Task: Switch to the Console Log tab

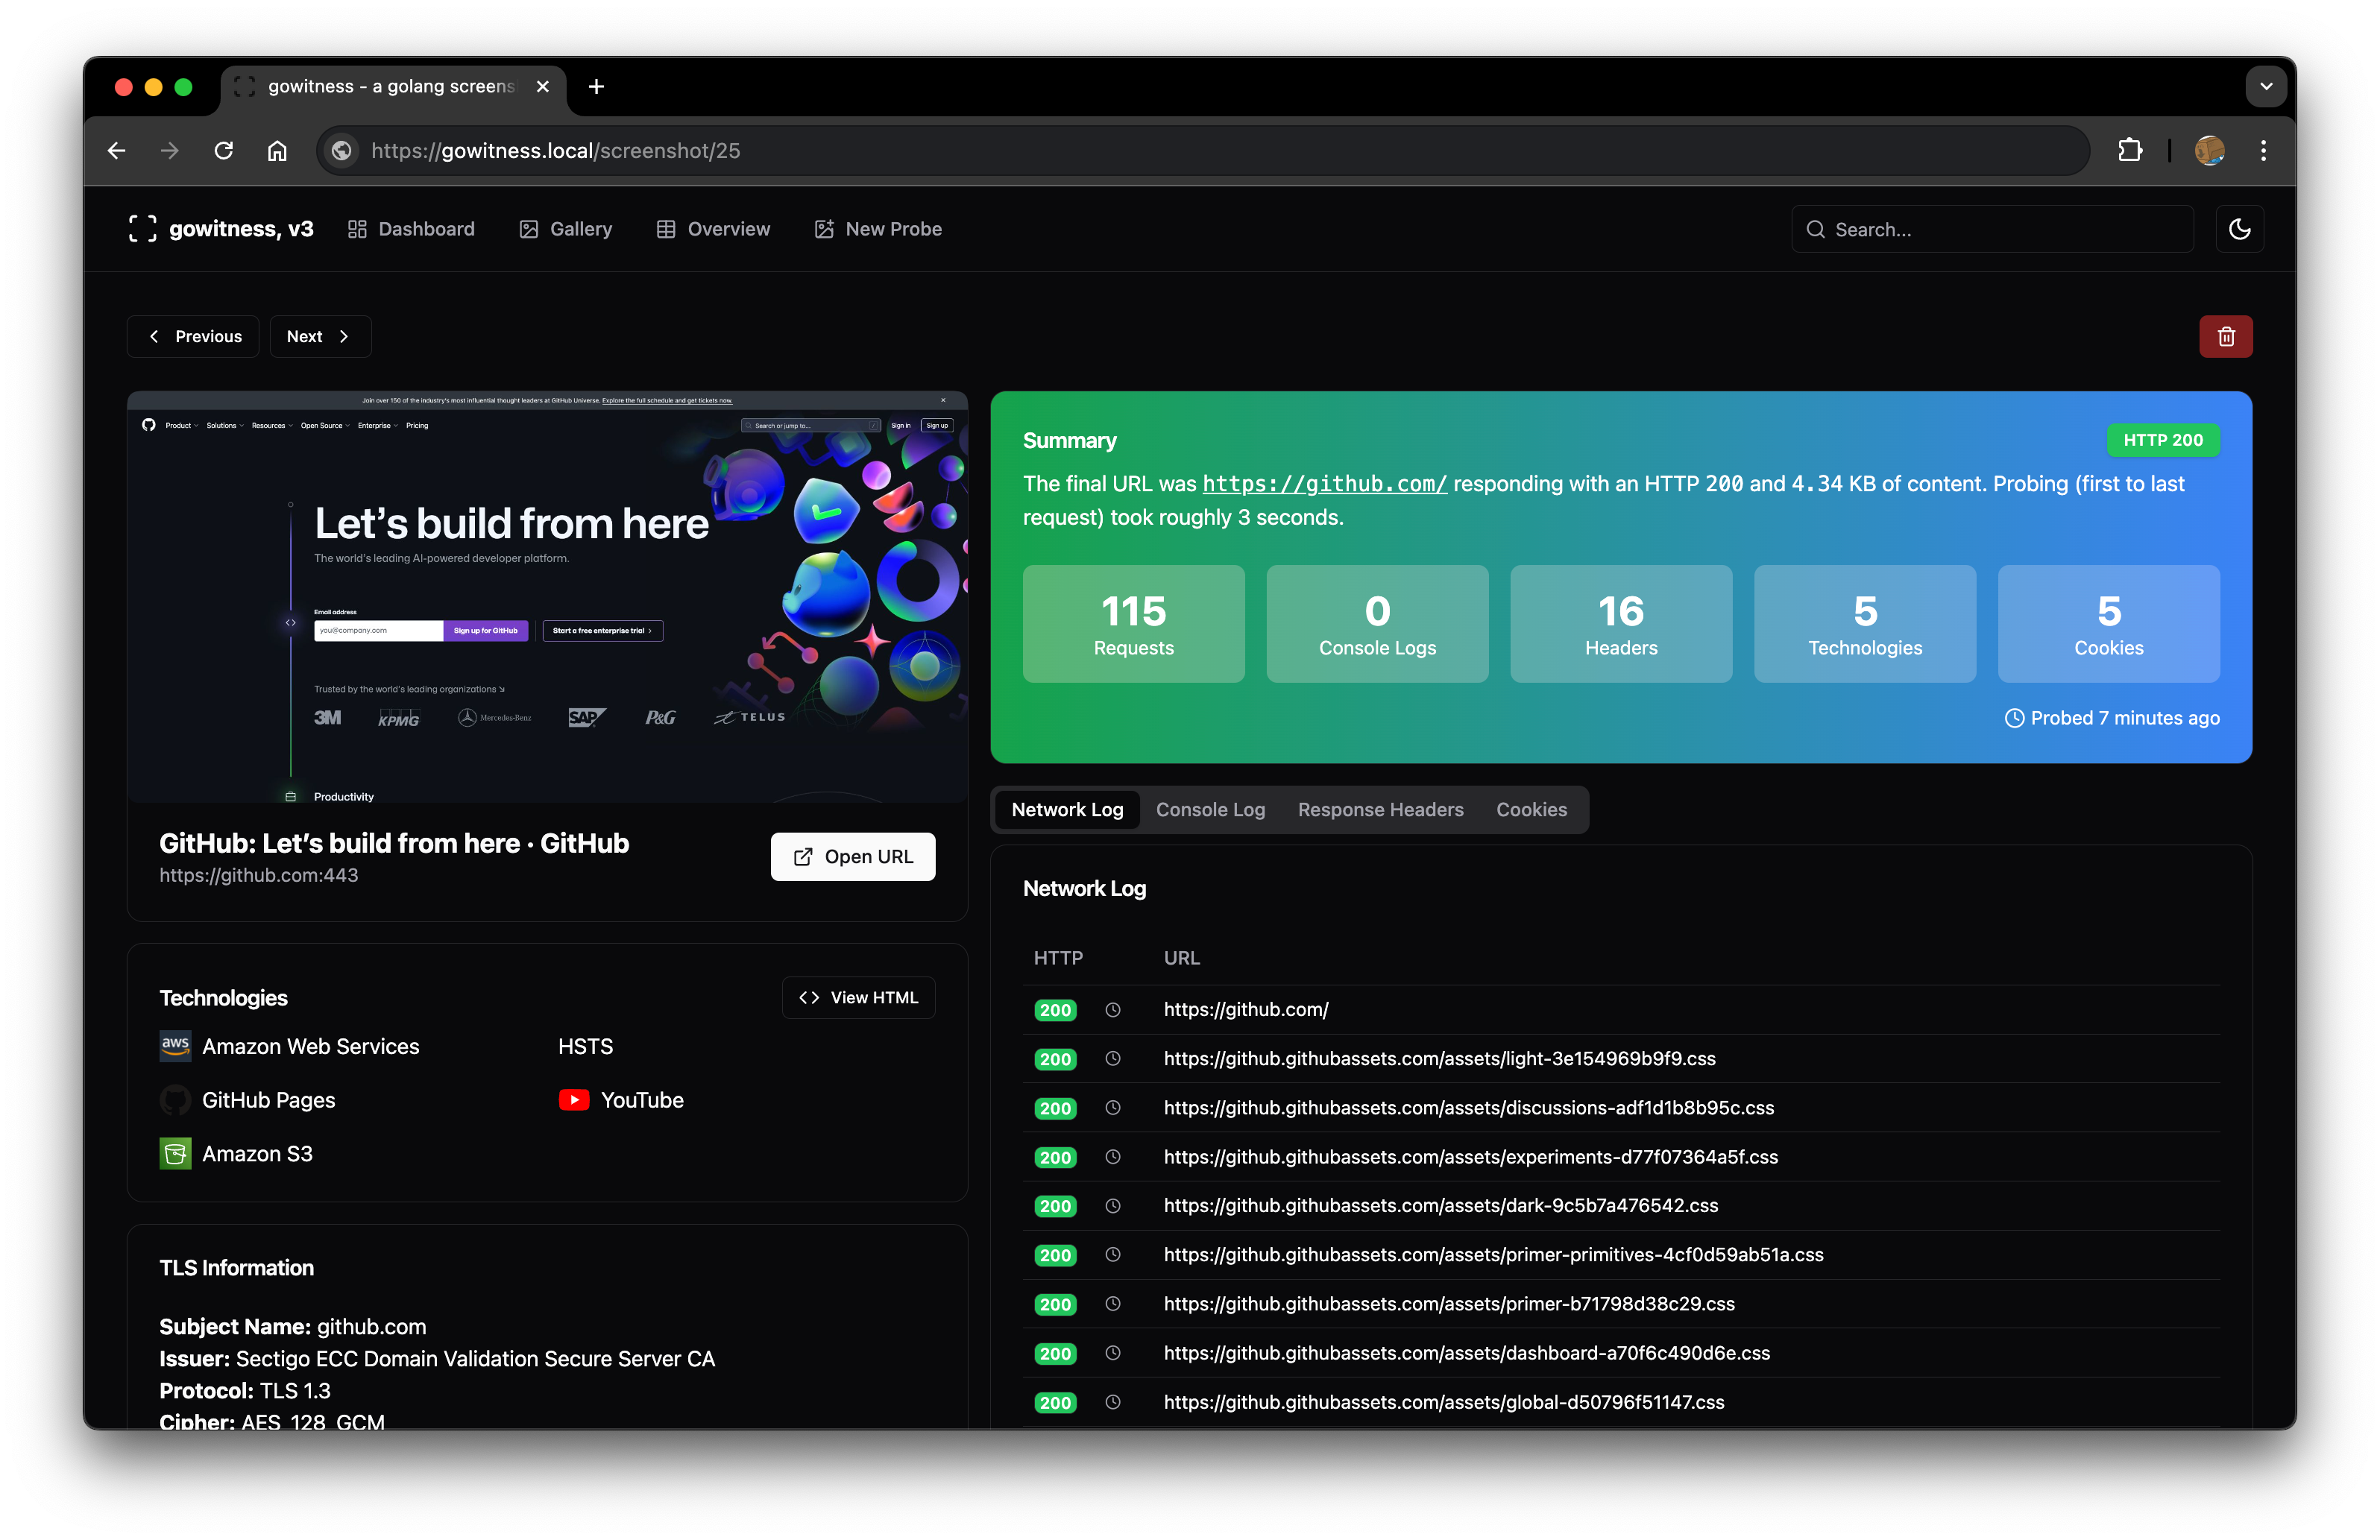Action: (1210, 810)
